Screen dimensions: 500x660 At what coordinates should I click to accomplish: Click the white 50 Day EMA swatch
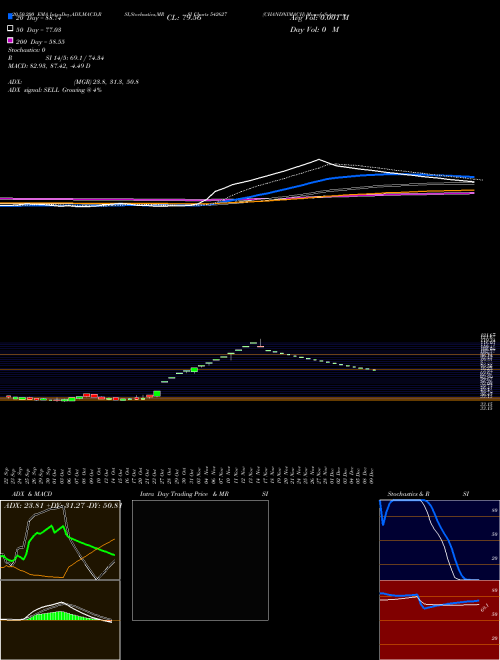pos(10,28)
